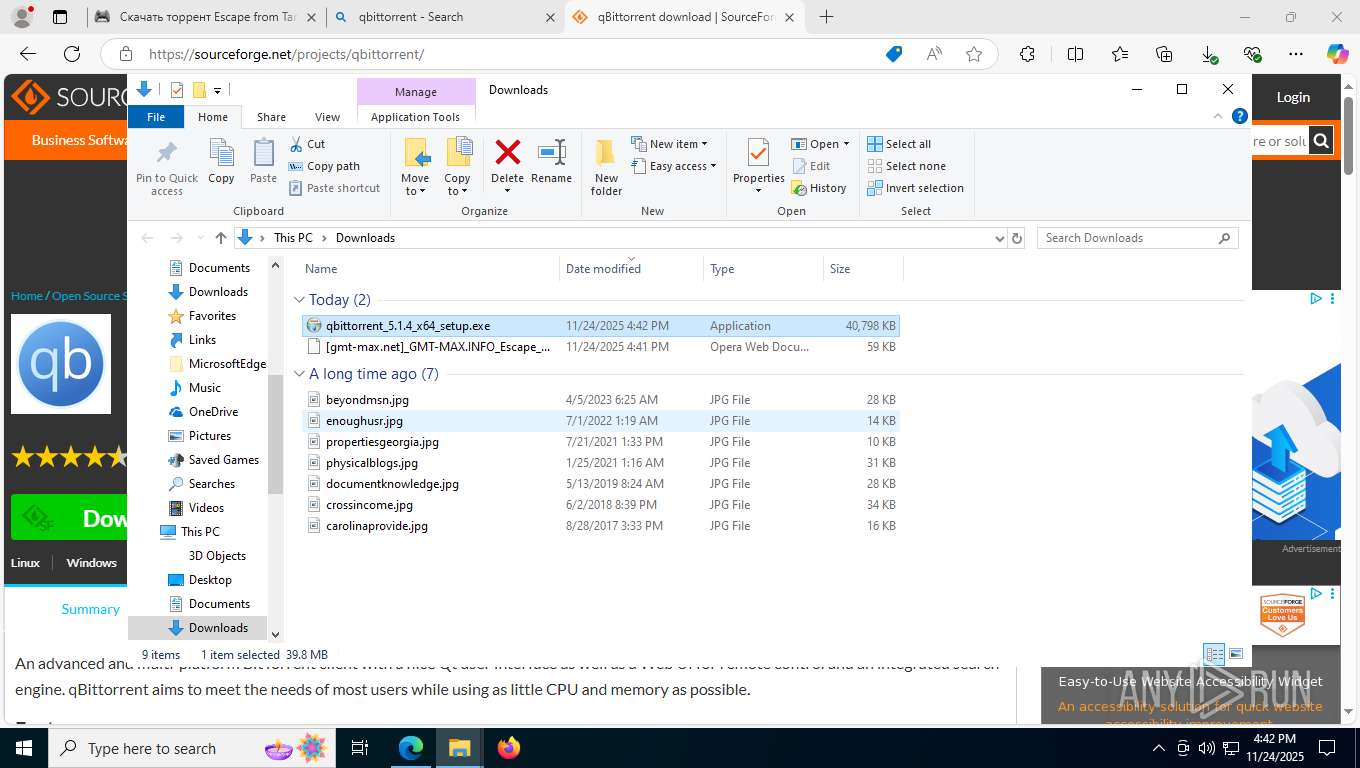
Task: Click Paste shortcut in ribbon
Action: coord(334,188)
